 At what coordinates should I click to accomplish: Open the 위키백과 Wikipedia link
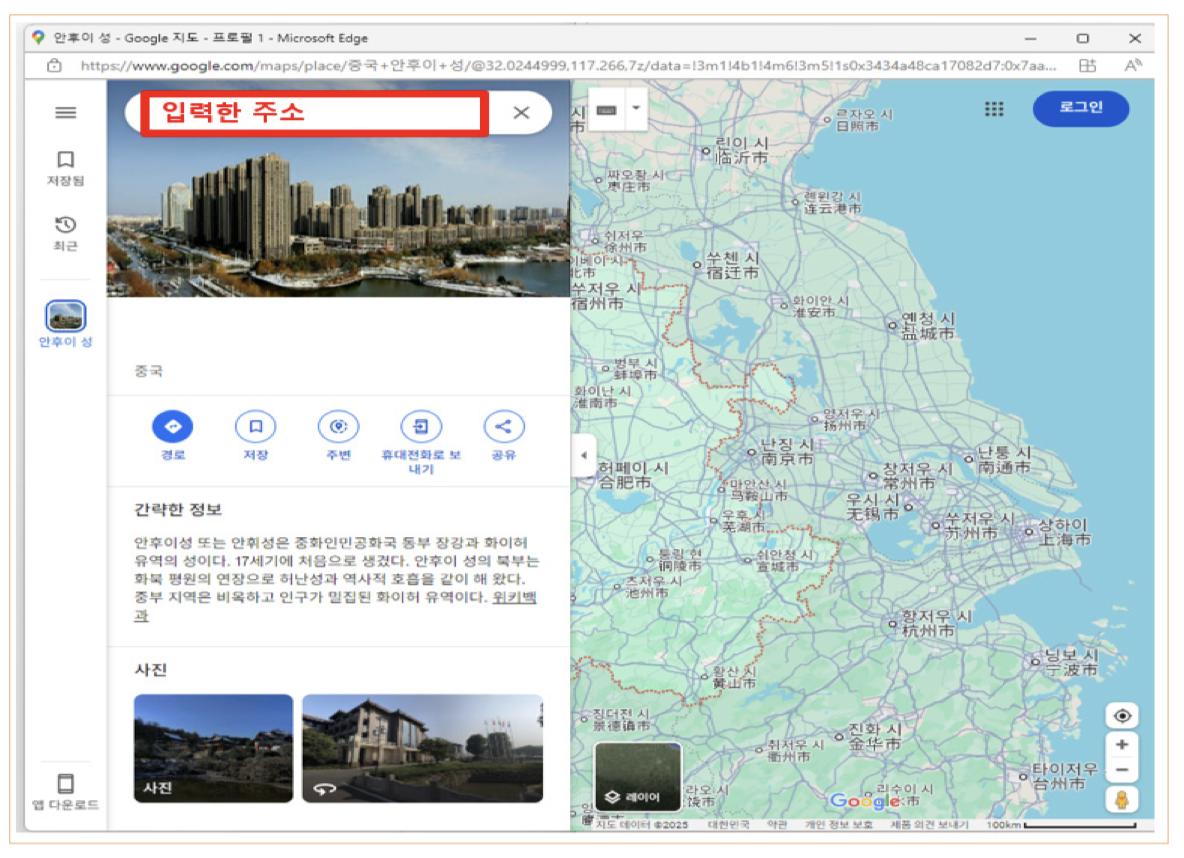click(514, 597)
